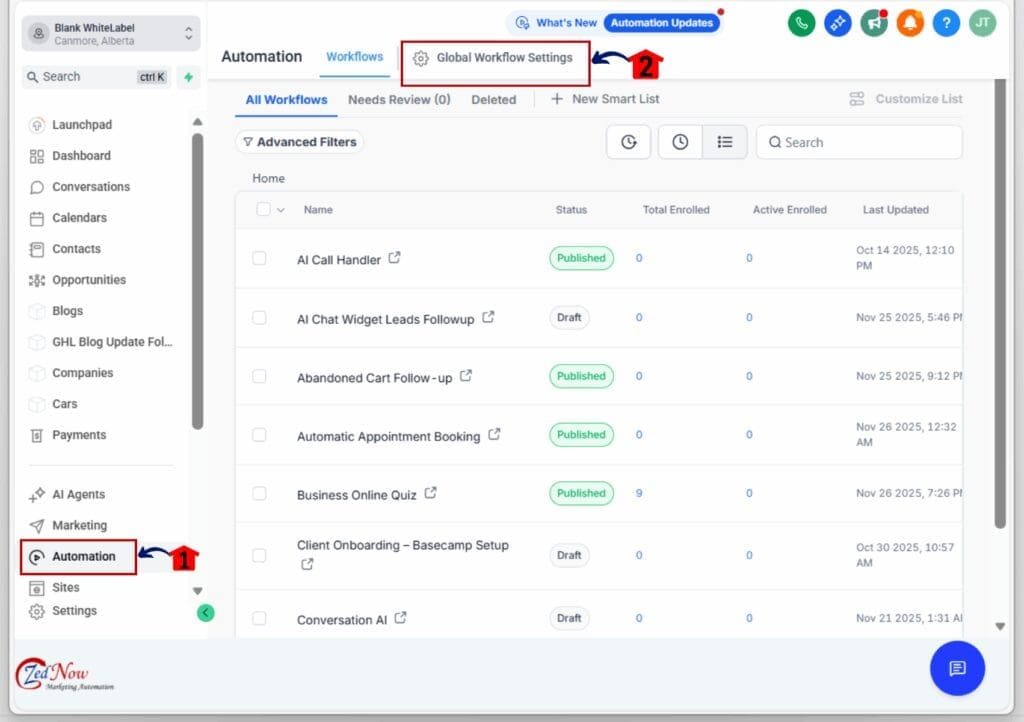Open the Business Online Quiz workflow

pyautogui.click(x=357, y=495)
